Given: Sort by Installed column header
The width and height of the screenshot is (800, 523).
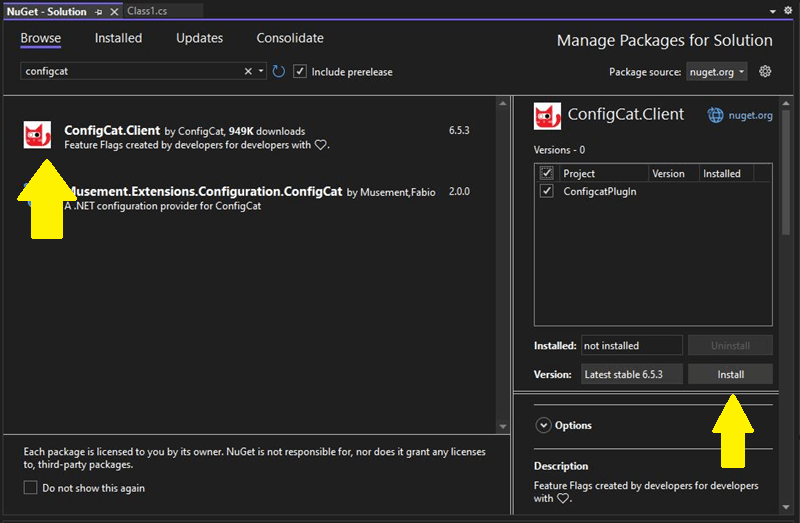Looking at the screenshot, I should [x=727, y=173].
